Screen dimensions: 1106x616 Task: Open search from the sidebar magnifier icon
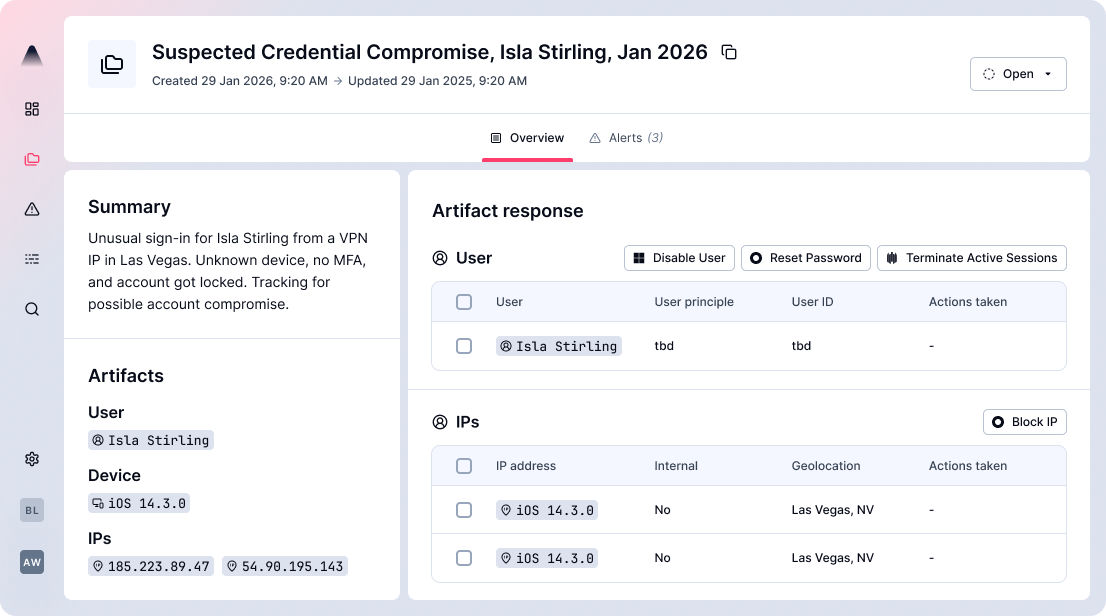click(32, 309)
